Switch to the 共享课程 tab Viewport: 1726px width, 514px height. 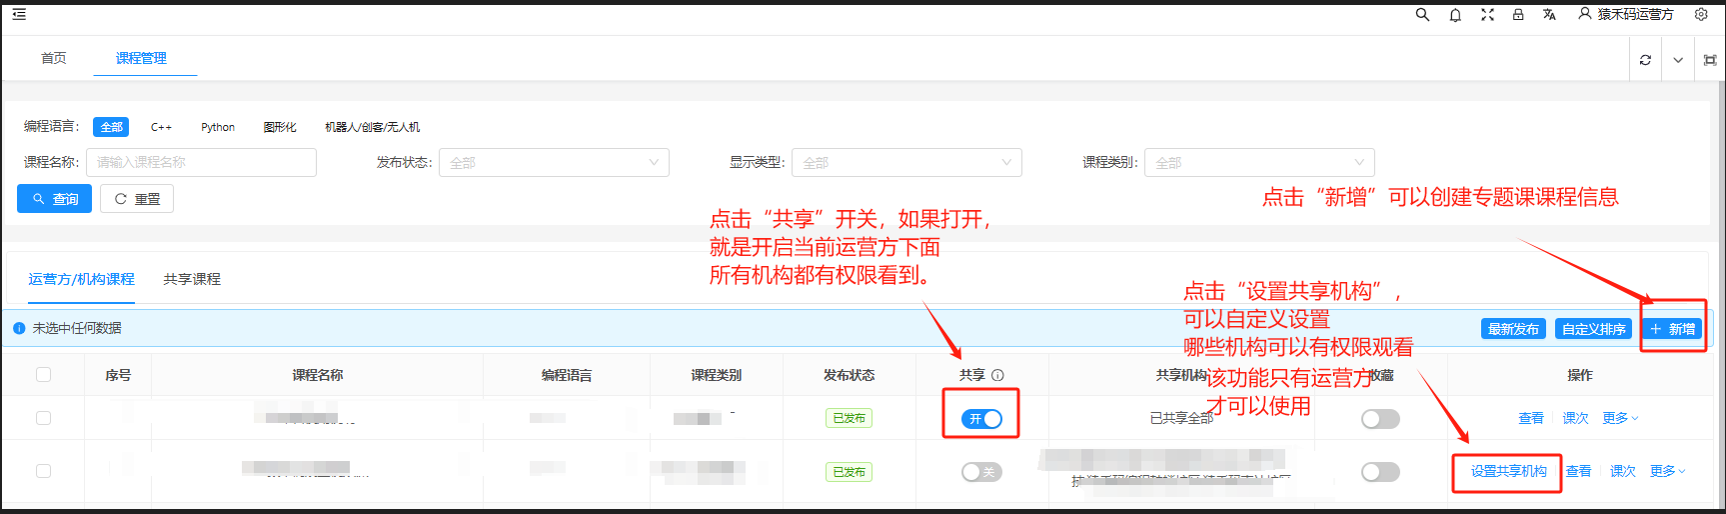(192, 279)
